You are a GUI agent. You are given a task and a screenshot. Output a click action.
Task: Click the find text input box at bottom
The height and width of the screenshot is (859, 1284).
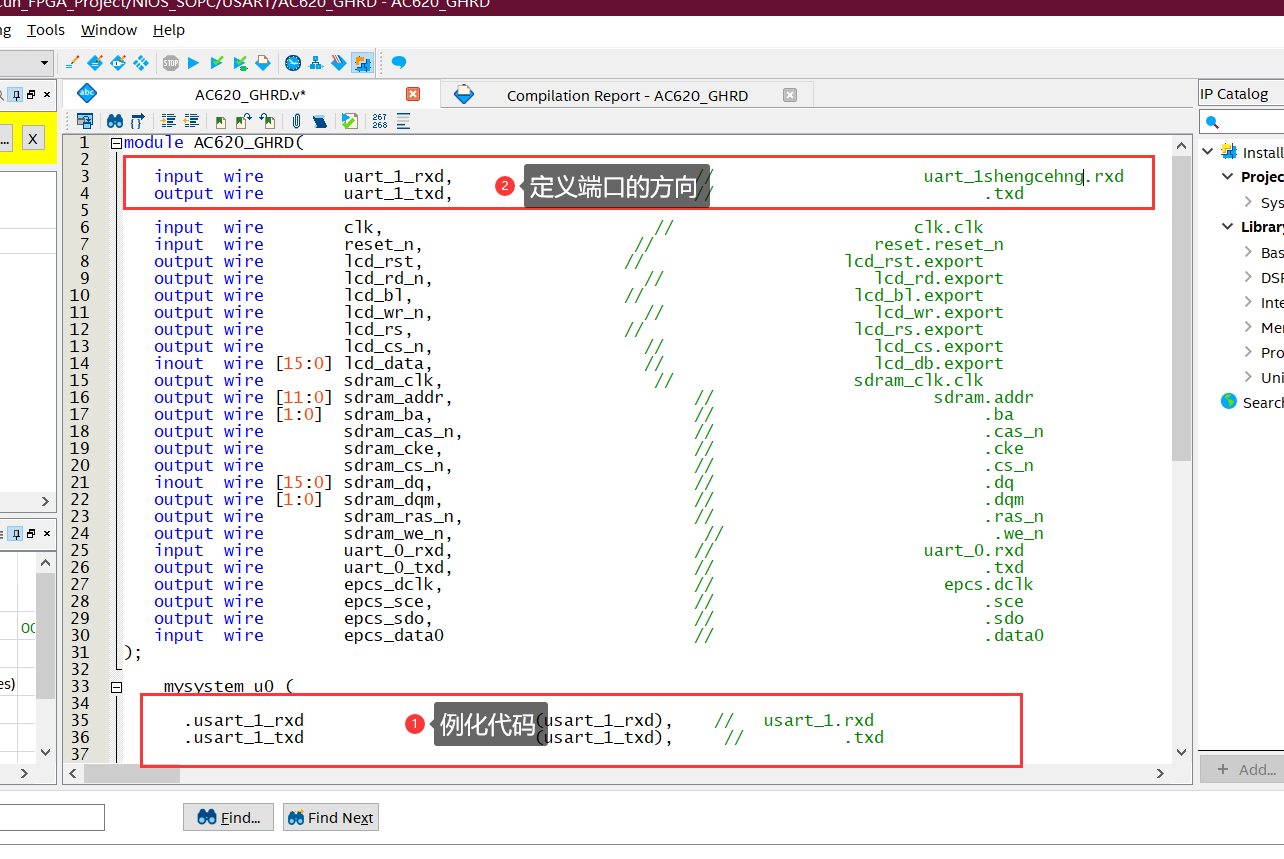click(x=52, y=817)
